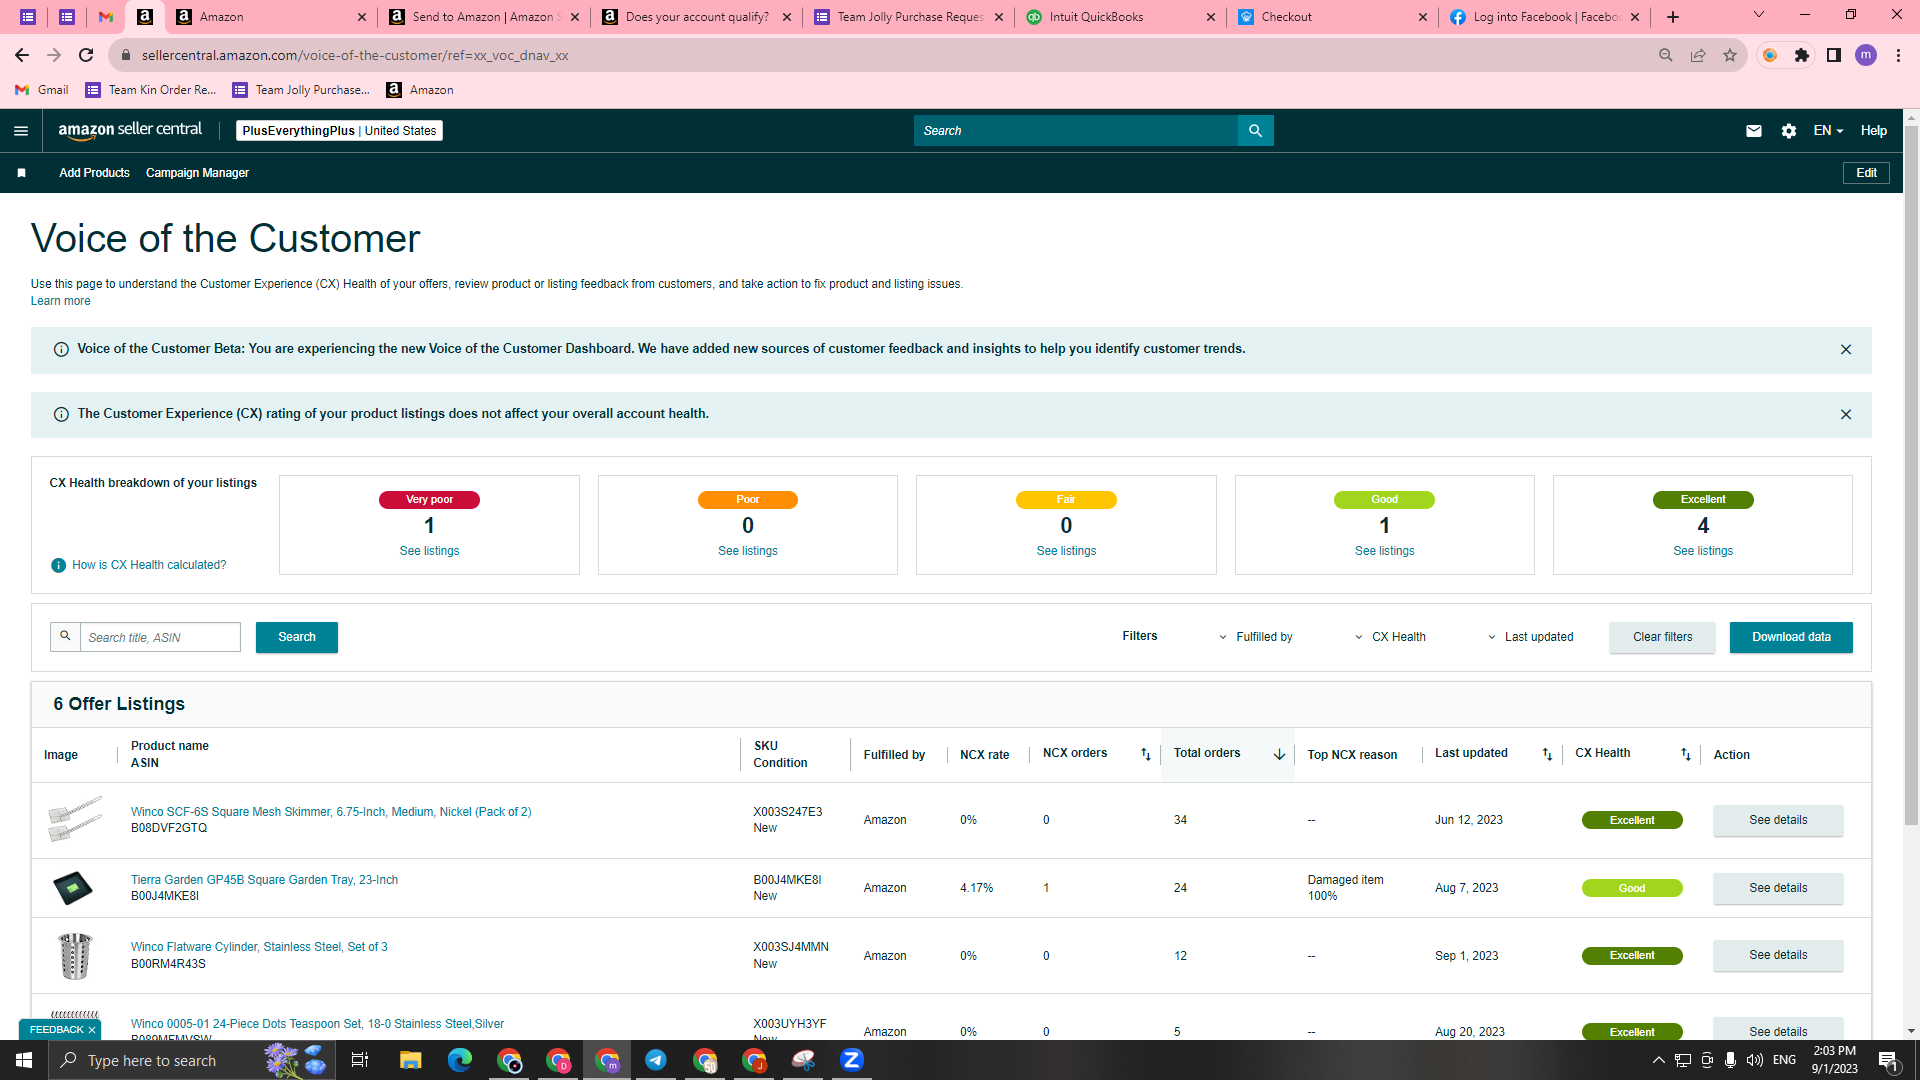Expand the Last updated filter dropdown

pos(1530,637)
